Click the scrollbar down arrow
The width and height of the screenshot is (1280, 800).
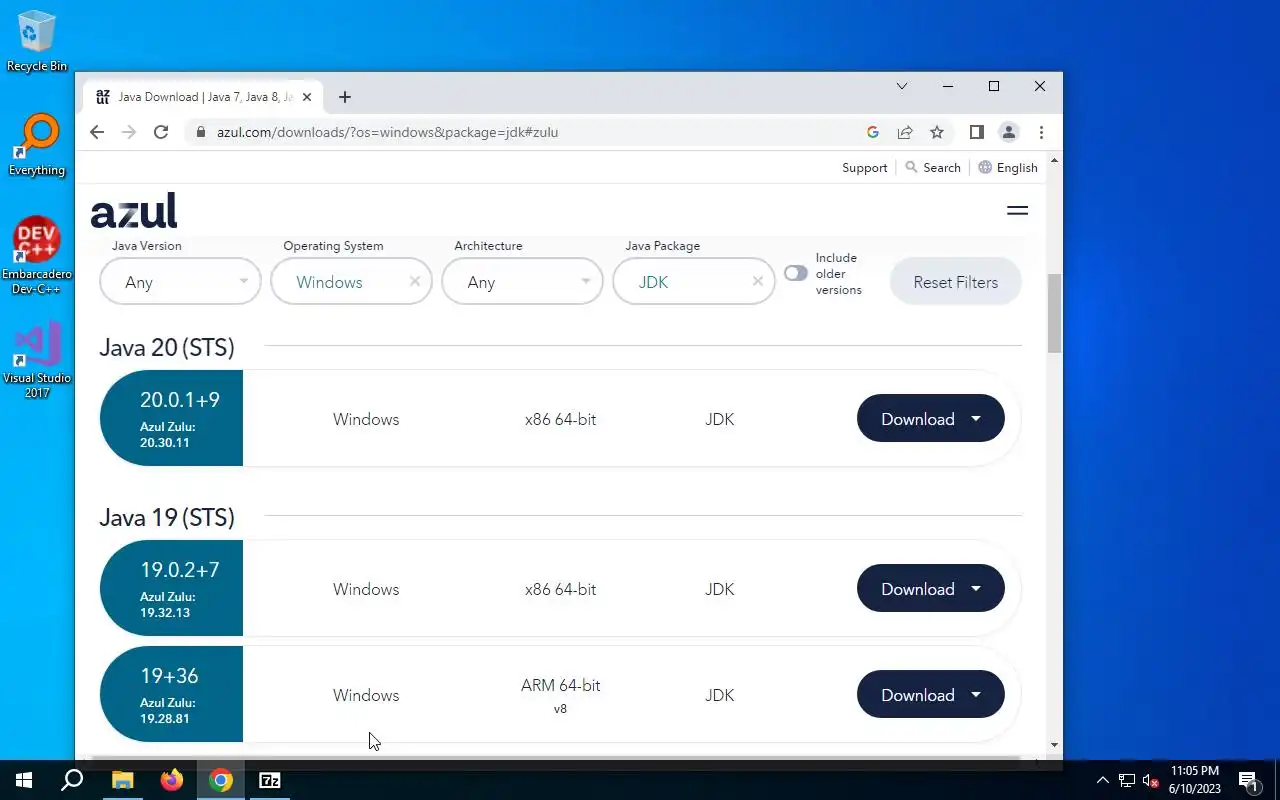point(1054,745)
